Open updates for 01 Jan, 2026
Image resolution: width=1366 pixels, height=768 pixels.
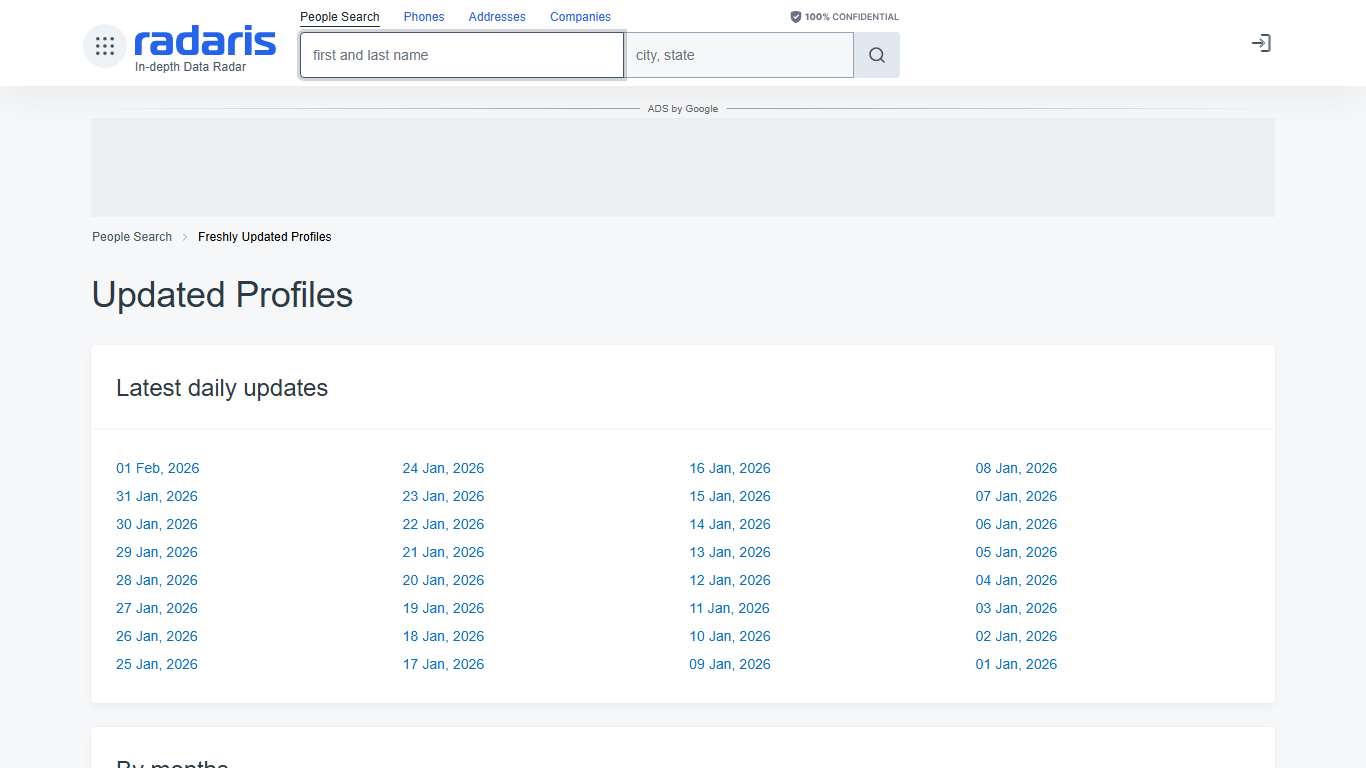click(x=1016, y=664)
